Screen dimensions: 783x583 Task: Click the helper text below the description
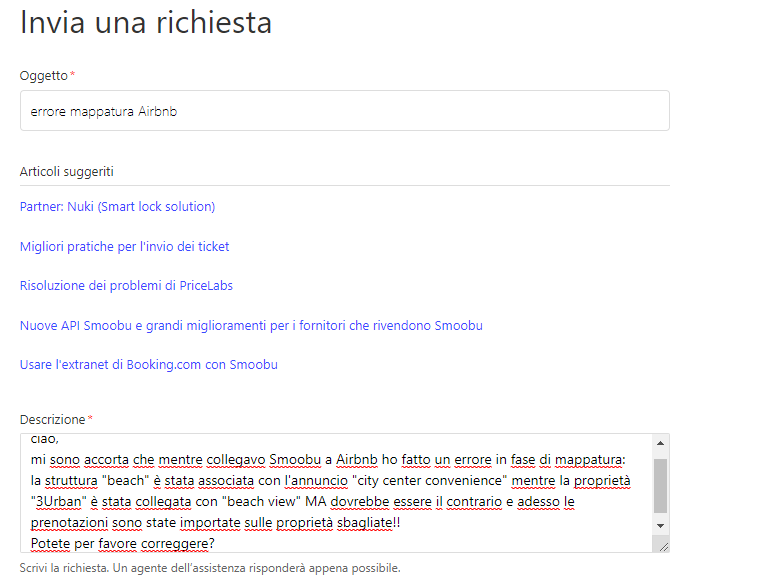click(x=210, y=568)
